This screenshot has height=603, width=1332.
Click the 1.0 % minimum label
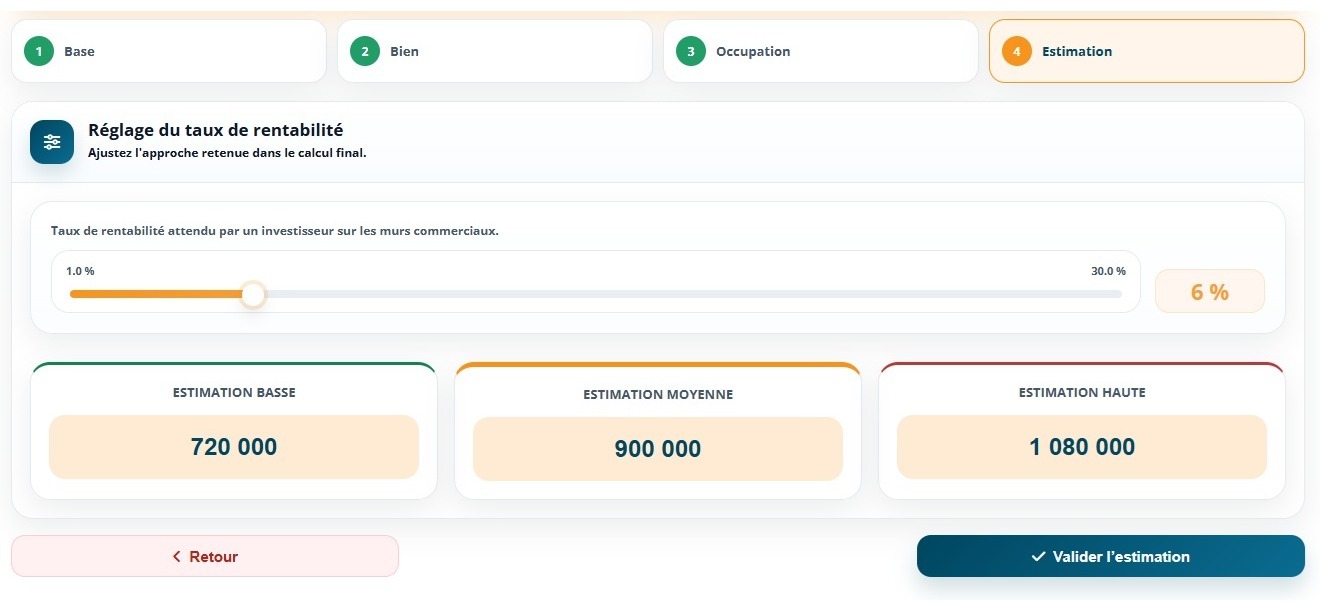tap(80, 271)
